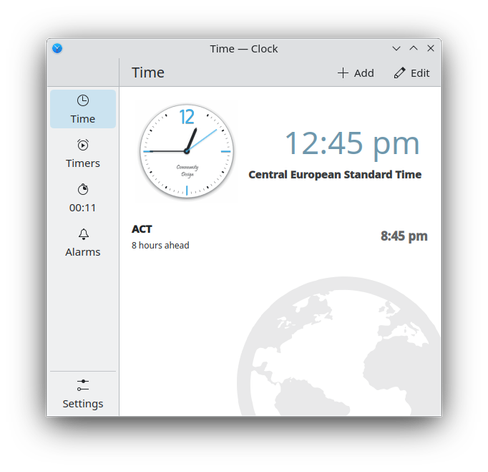Click Add to add a timezone
Screen dimensions: 488x472
point(356,73)
